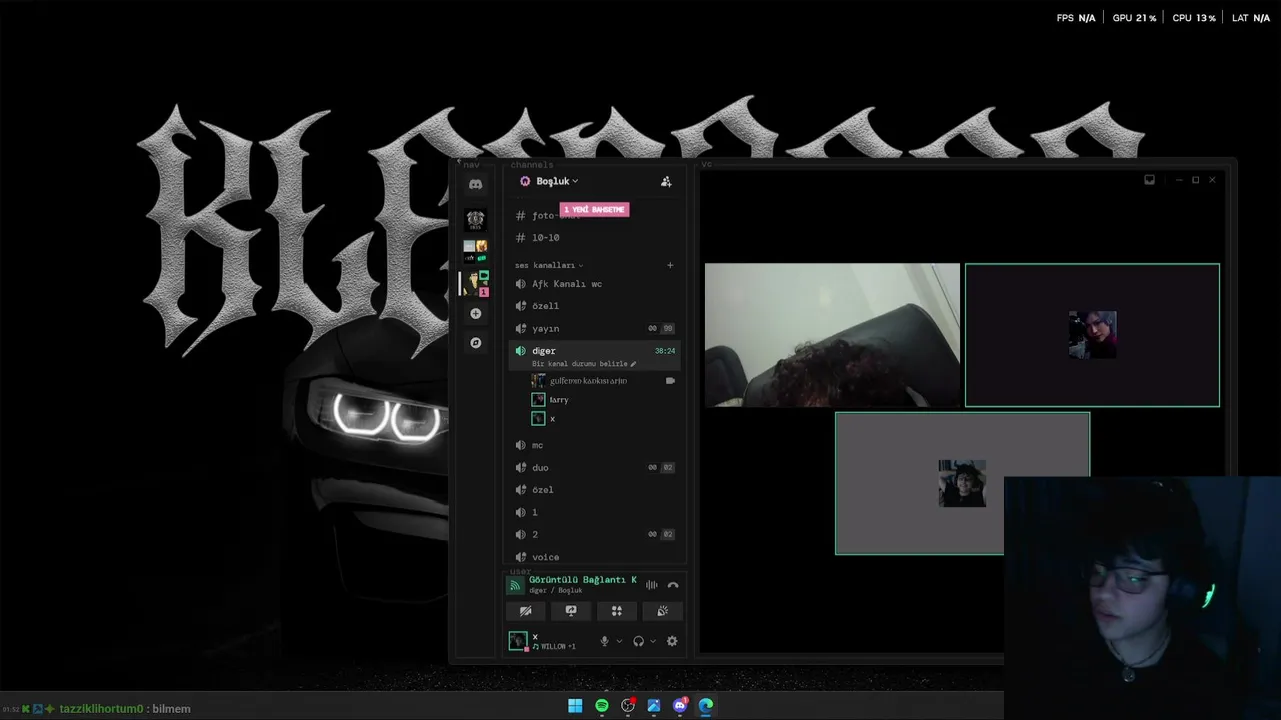Join özel voice channel
The height and width of the screenshot is (720, 1281).
click(x=595, y=490)
